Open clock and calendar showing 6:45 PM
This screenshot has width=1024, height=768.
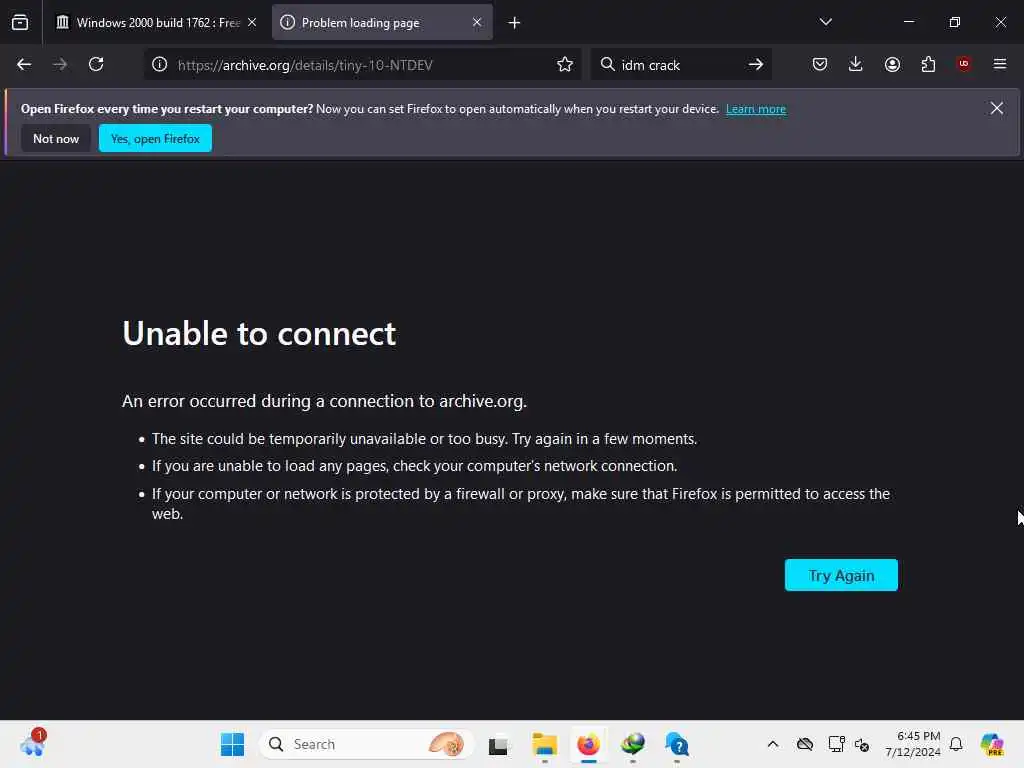[x=913, y=744]
